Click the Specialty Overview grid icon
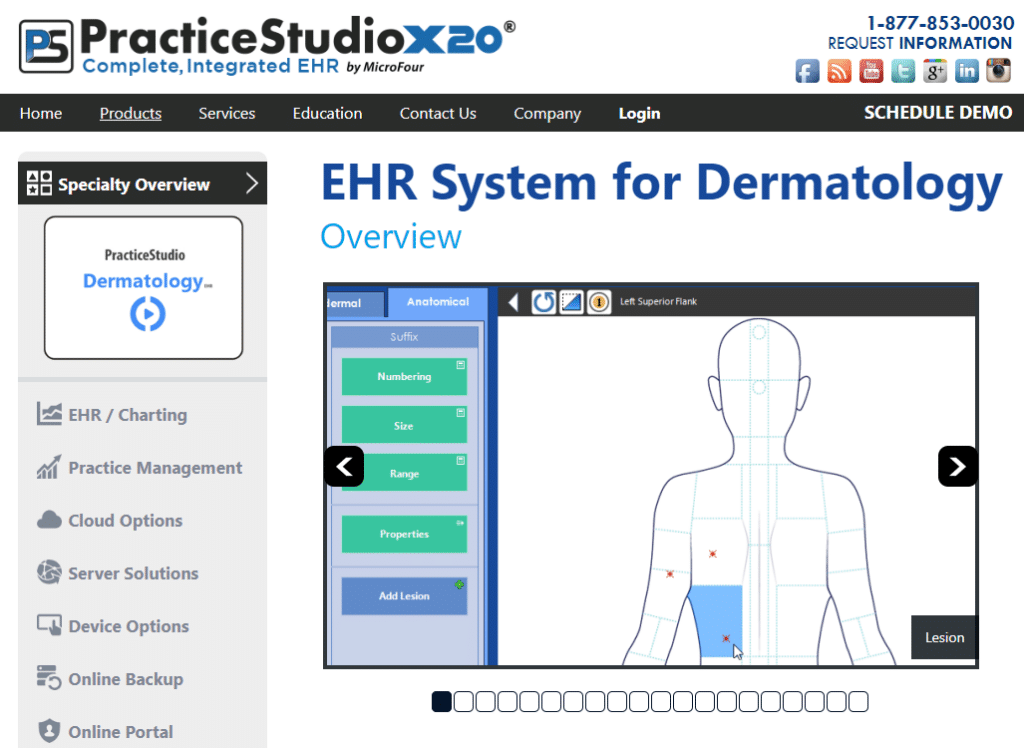The width and height of the screenshot is (1024, 748). coord(39,183)
